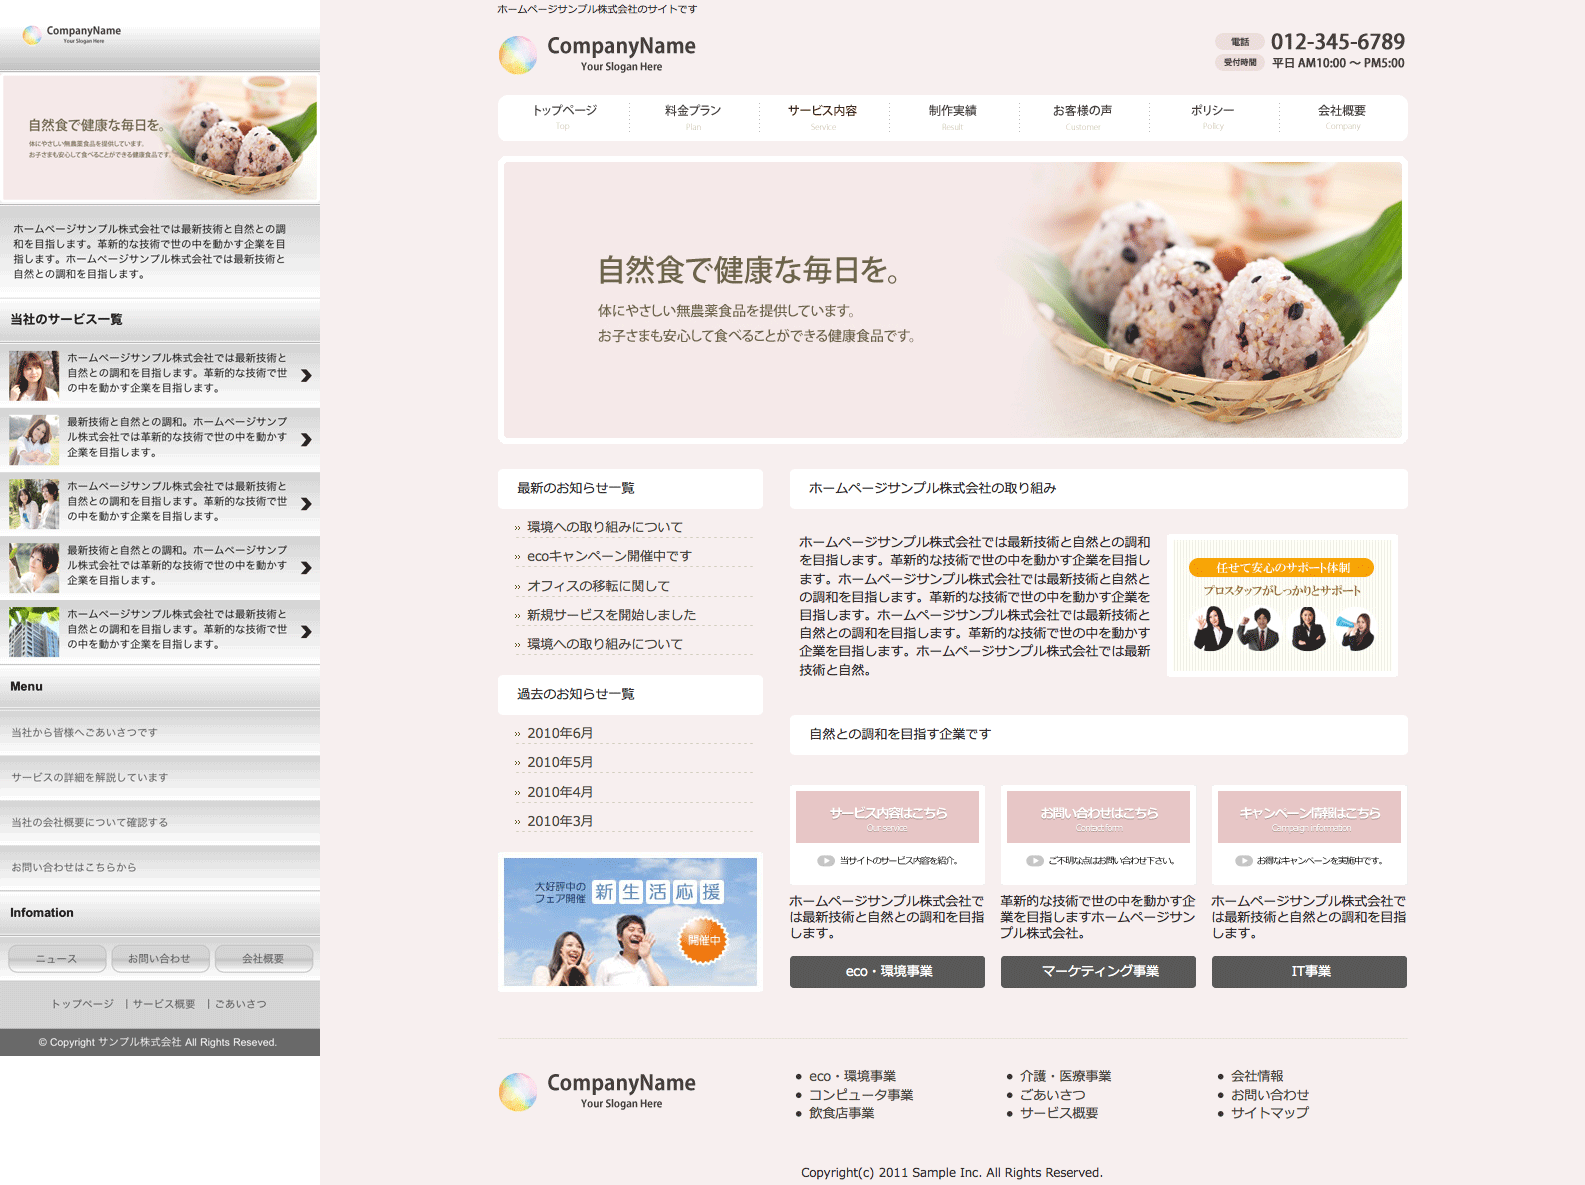The width and height of the screenshot is (1585, 1185).
Task: Click play icon under キャンペーン情報はこちら banner
Action: pyautogui.click(x=1243, y=860)
